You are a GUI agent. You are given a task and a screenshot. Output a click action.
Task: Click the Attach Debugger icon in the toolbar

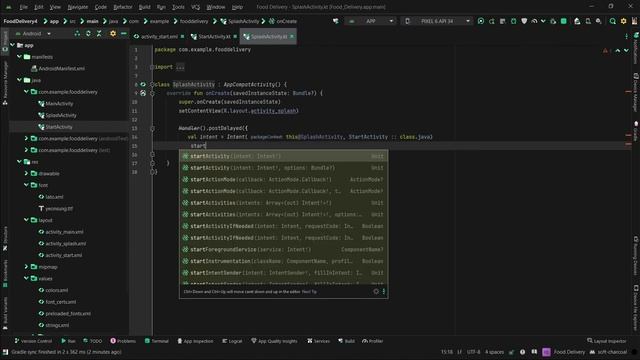pos(553,21)
